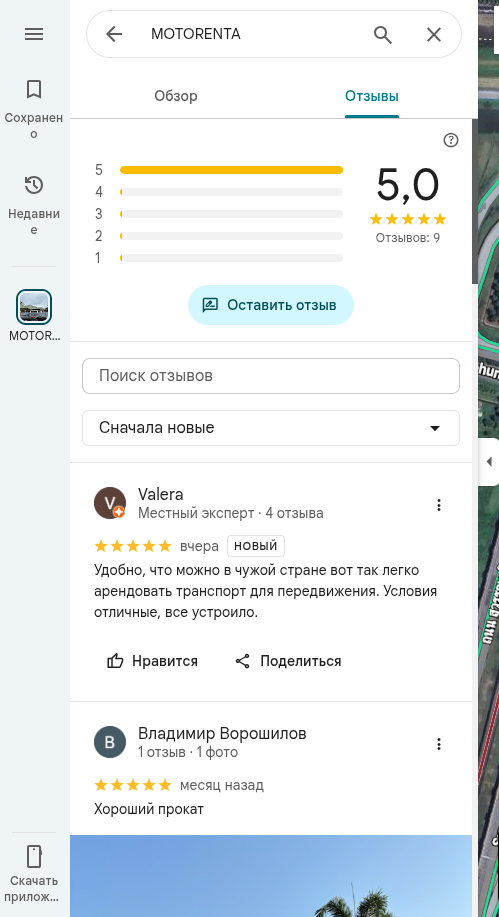Image resolution: width=499 pixels, height=917 pixels.
Task: Switch to the Обзор tab
Action: [175, 96]
